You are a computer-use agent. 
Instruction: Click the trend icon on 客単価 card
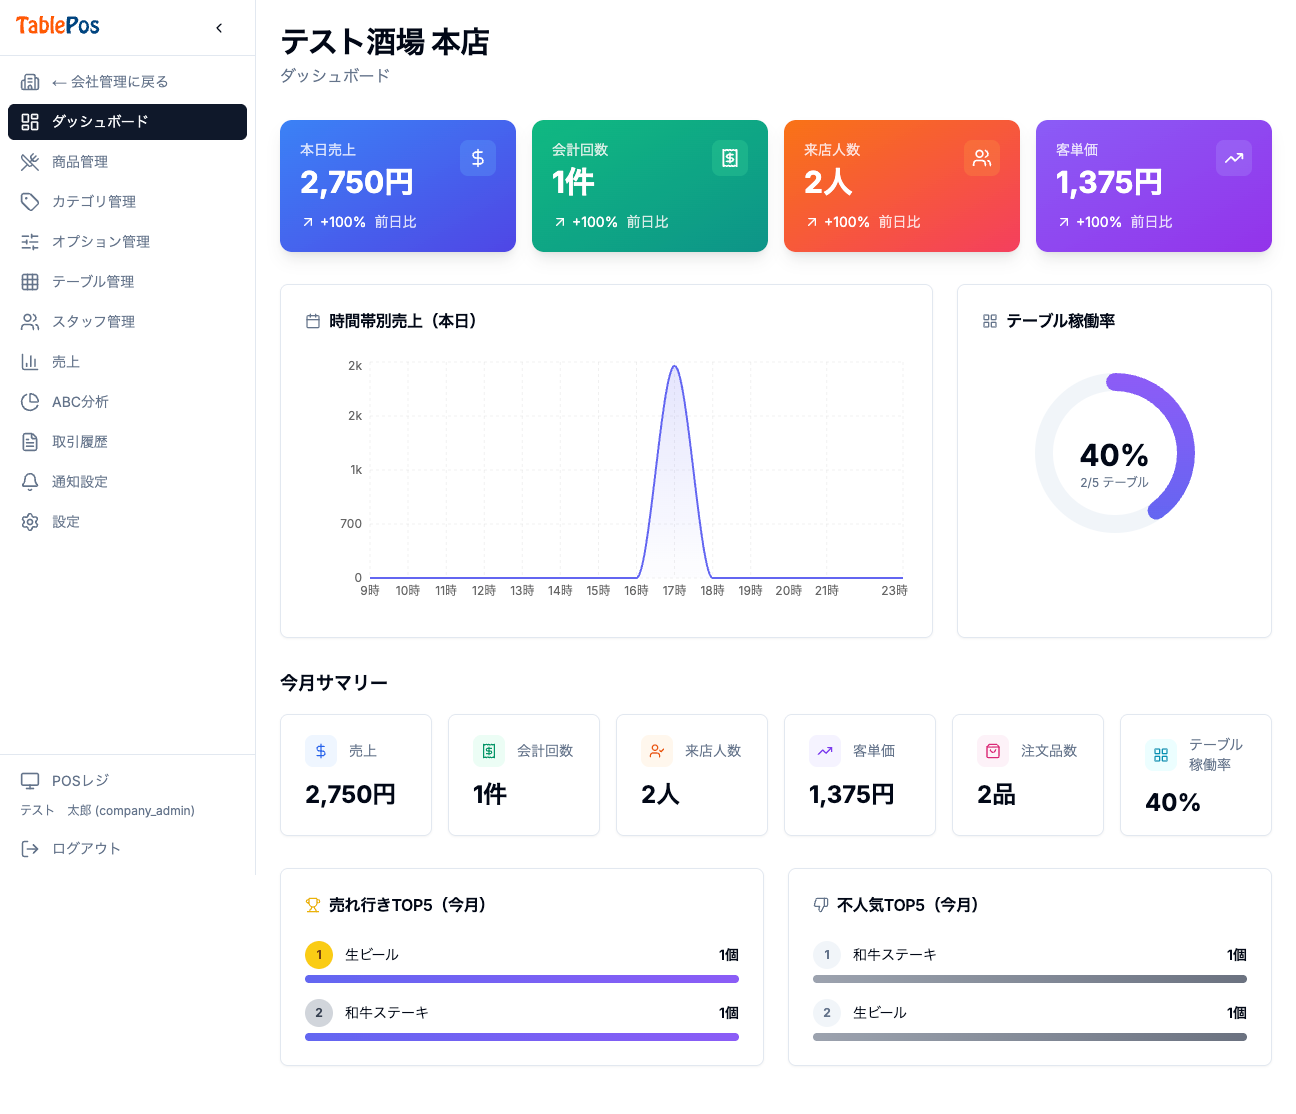pos(1234,158)
